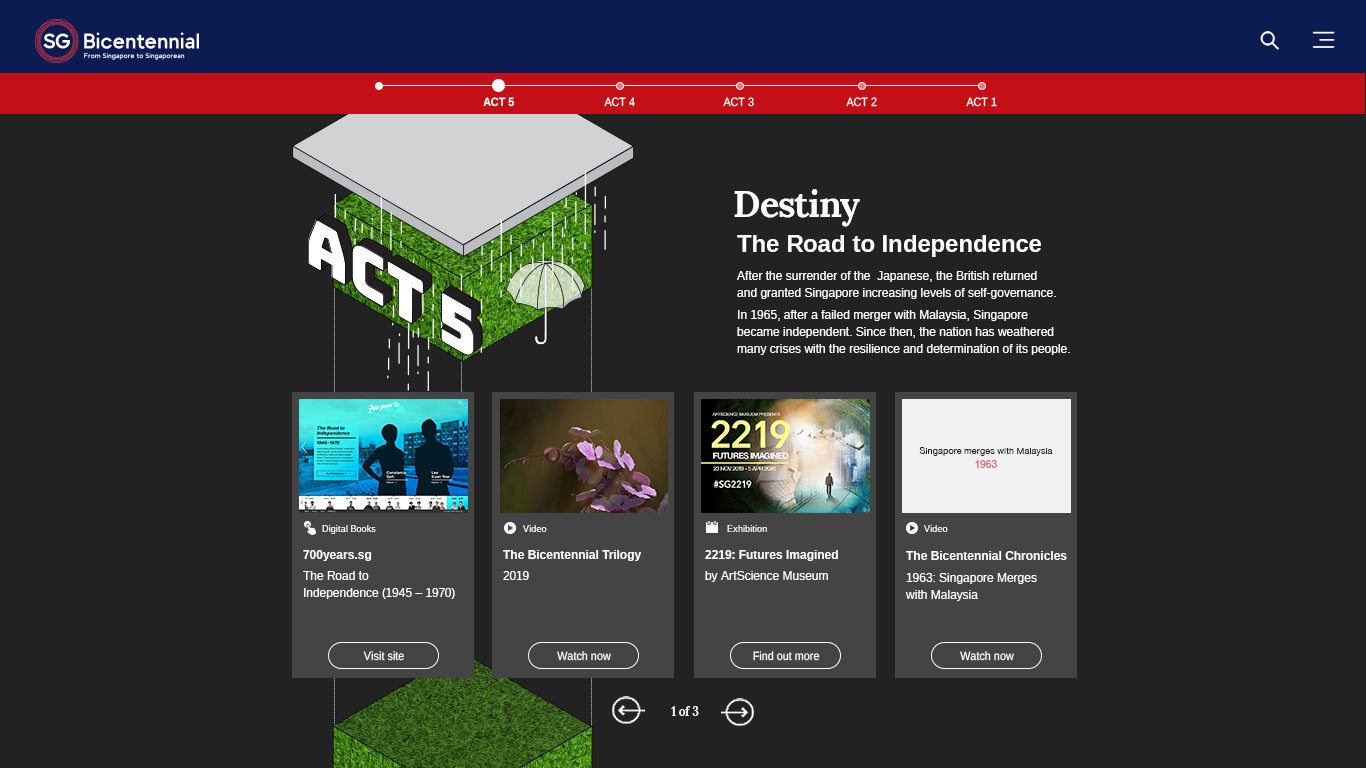1366x768 pixels.
Task: Open the 2219 Futures Imagined thumbnail
Action: pyautogui.click(x=785, y=456)
